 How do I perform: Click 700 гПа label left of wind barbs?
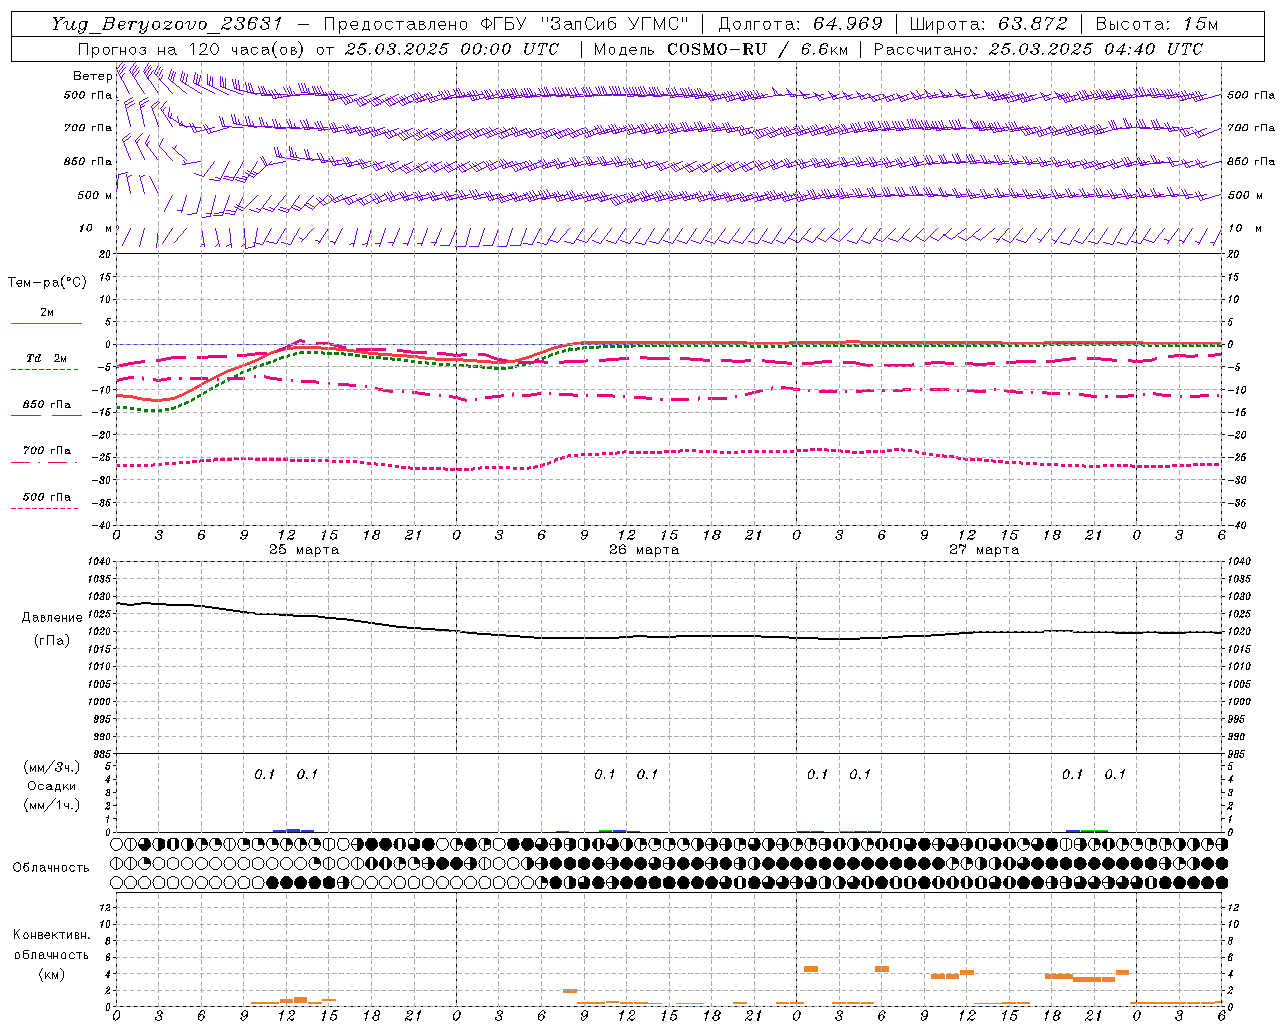88,128
